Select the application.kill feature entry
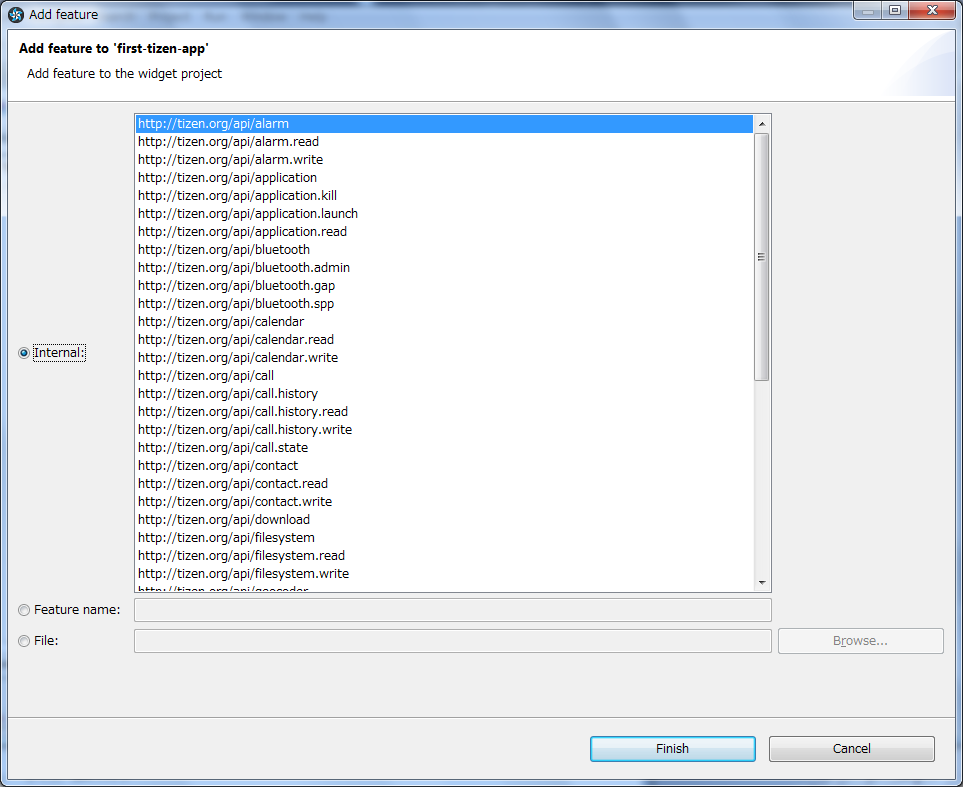 (445, 196)
